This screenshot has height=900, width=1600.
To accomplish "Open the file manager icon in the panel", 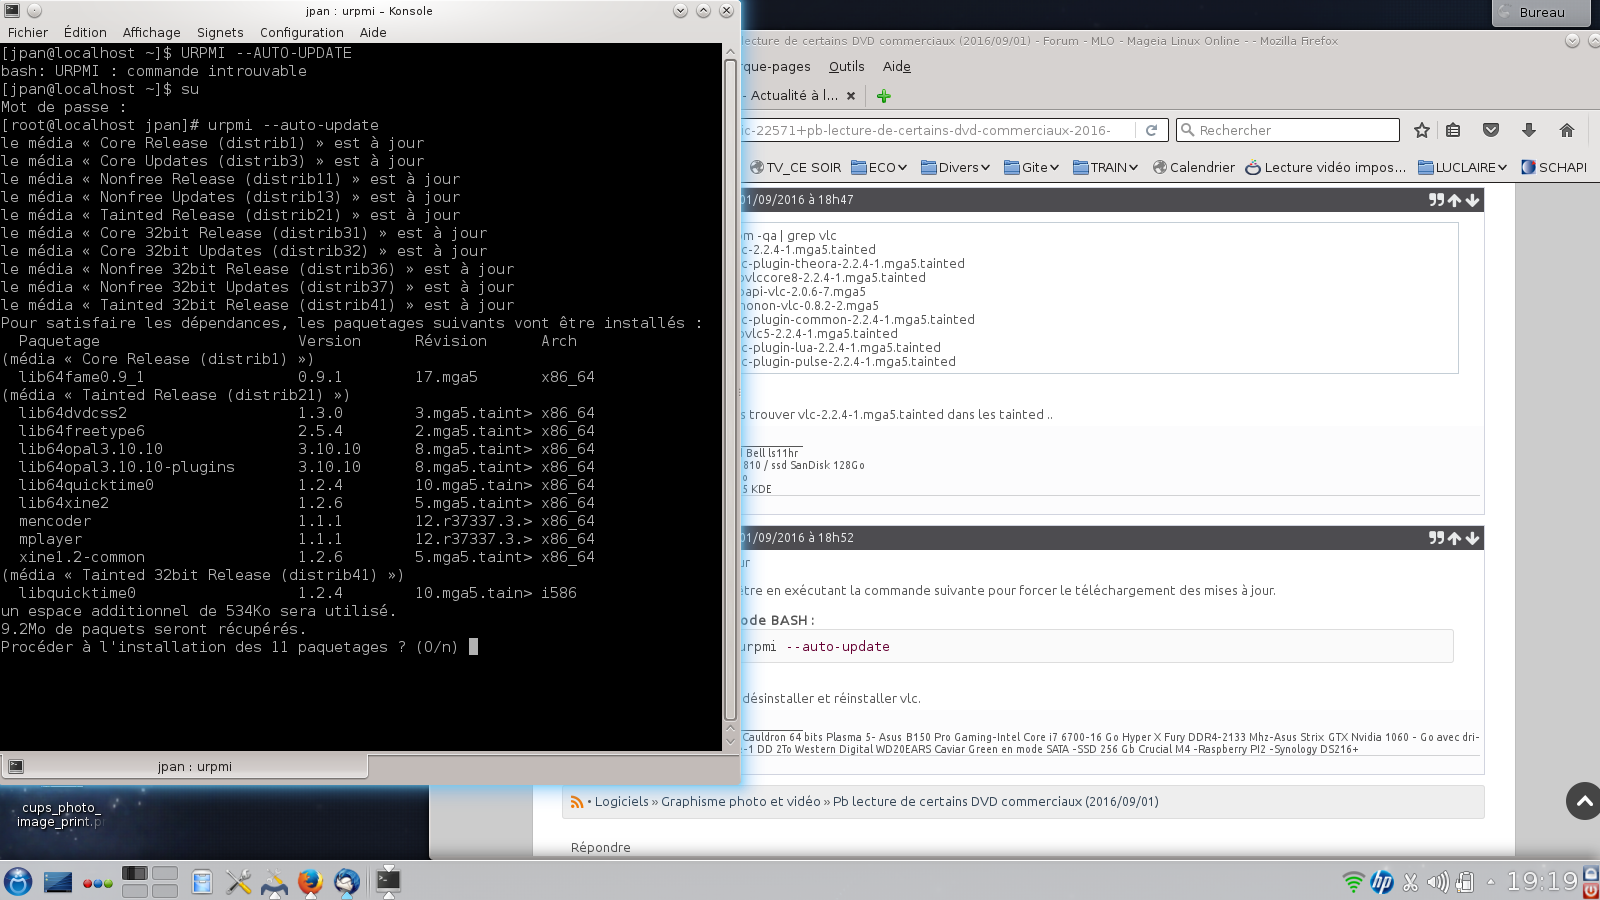I will point(202,881).
